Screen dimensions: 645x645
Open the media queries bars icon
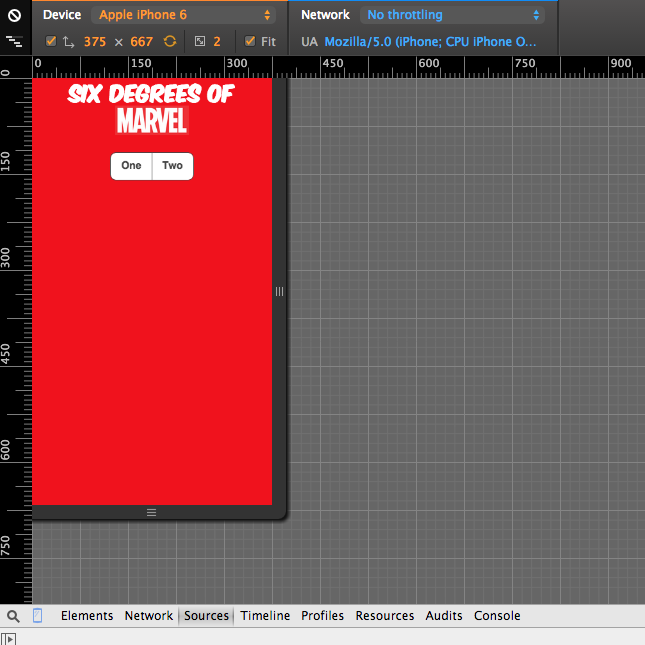(x=14, y=41)
